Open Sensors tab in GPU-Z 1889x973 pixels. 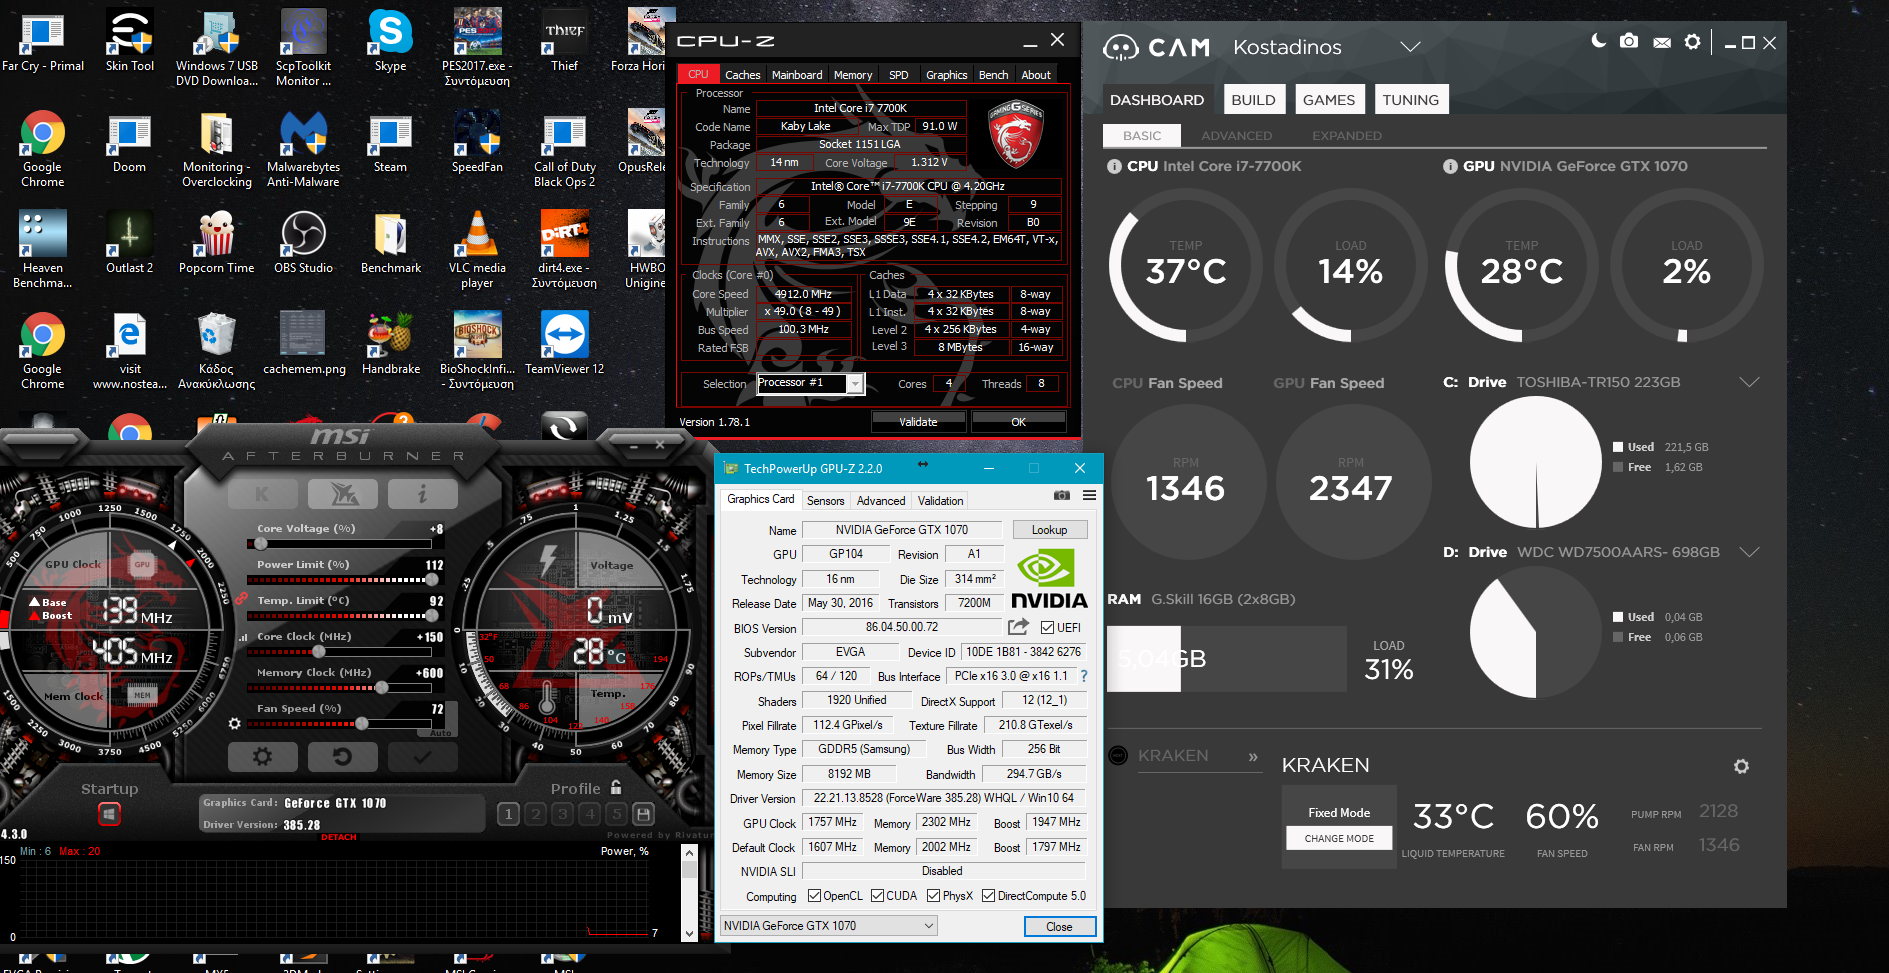click(825, 500)
